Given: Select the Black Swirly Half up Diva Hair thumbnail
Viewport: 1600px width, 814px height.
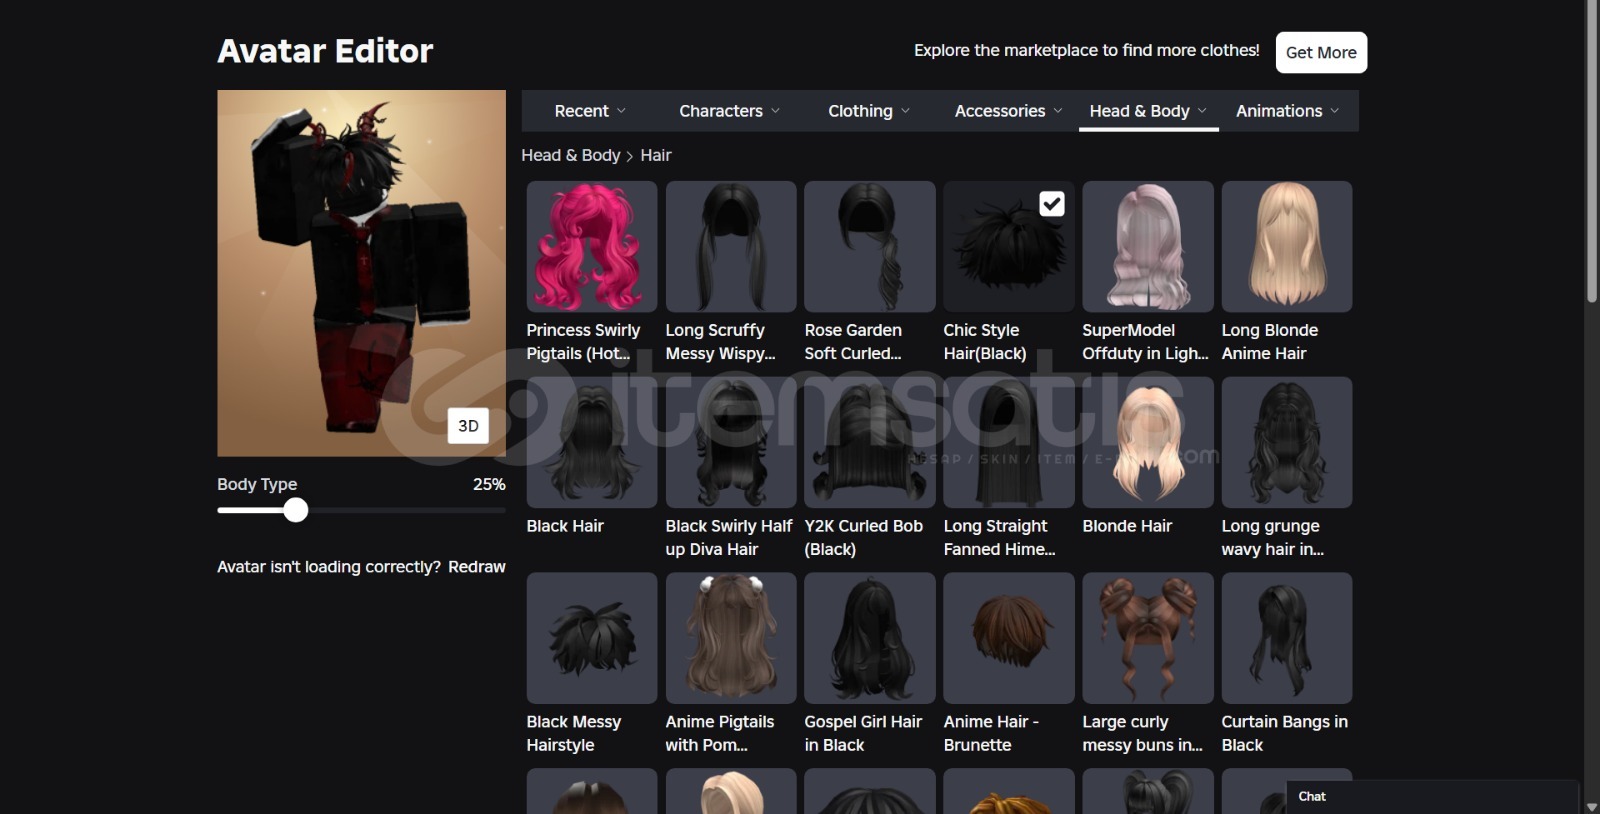Looking at the screenshot, I should coord(730,442).
